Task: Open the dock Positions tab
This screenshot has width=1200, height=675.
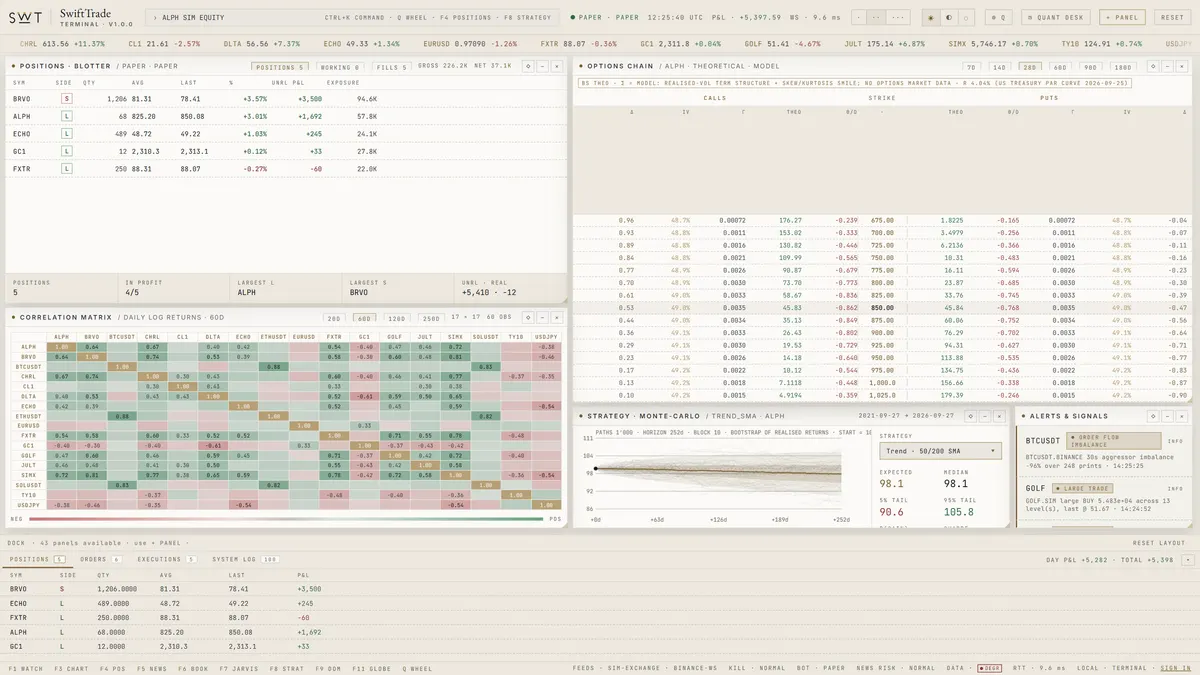Action: click(x=36, y=559)
